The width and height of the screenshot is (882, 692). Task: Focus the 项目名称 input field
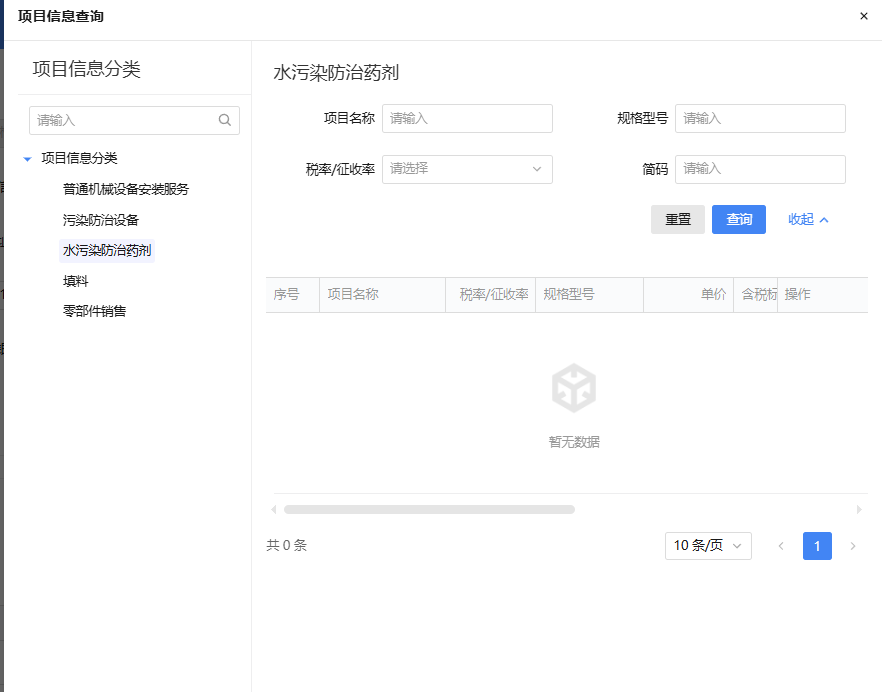coord(467,118)
